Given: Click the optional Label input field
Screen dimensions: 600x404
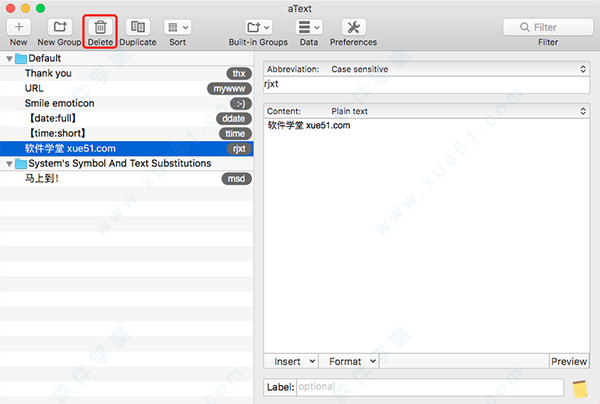Looking at the screenshot, I should coord(430,387).
